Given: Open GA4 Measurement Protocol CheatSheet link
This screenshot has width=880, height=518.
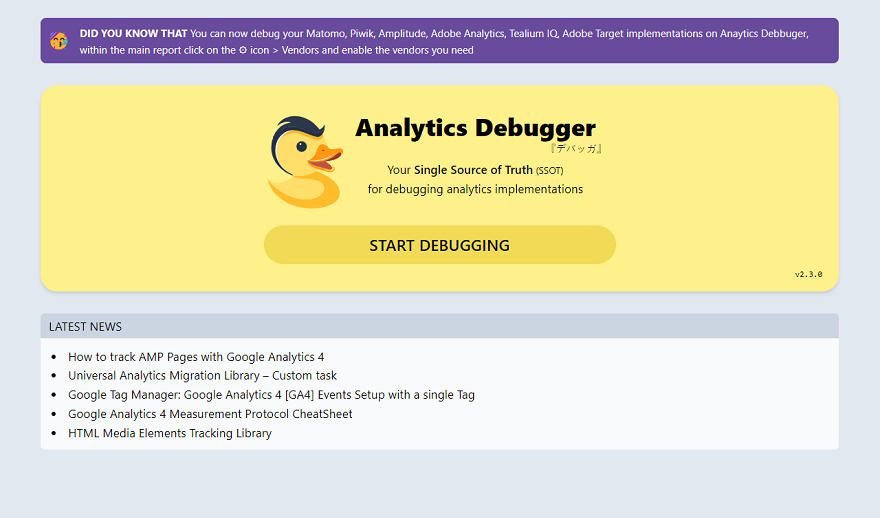Looking at the screenshot, I should coord(210,414).
